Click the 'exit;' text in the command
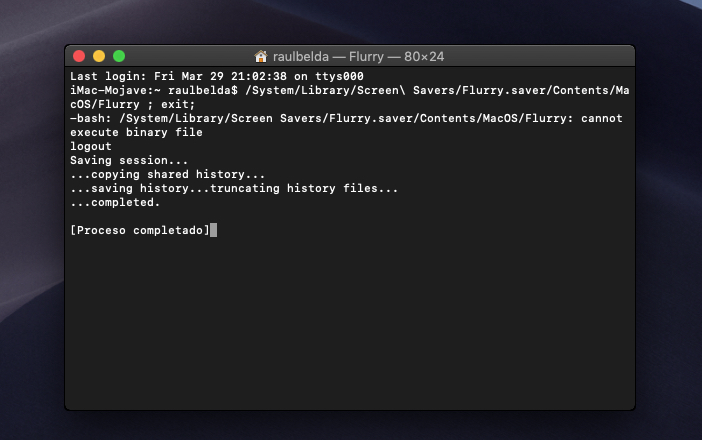 178,104
